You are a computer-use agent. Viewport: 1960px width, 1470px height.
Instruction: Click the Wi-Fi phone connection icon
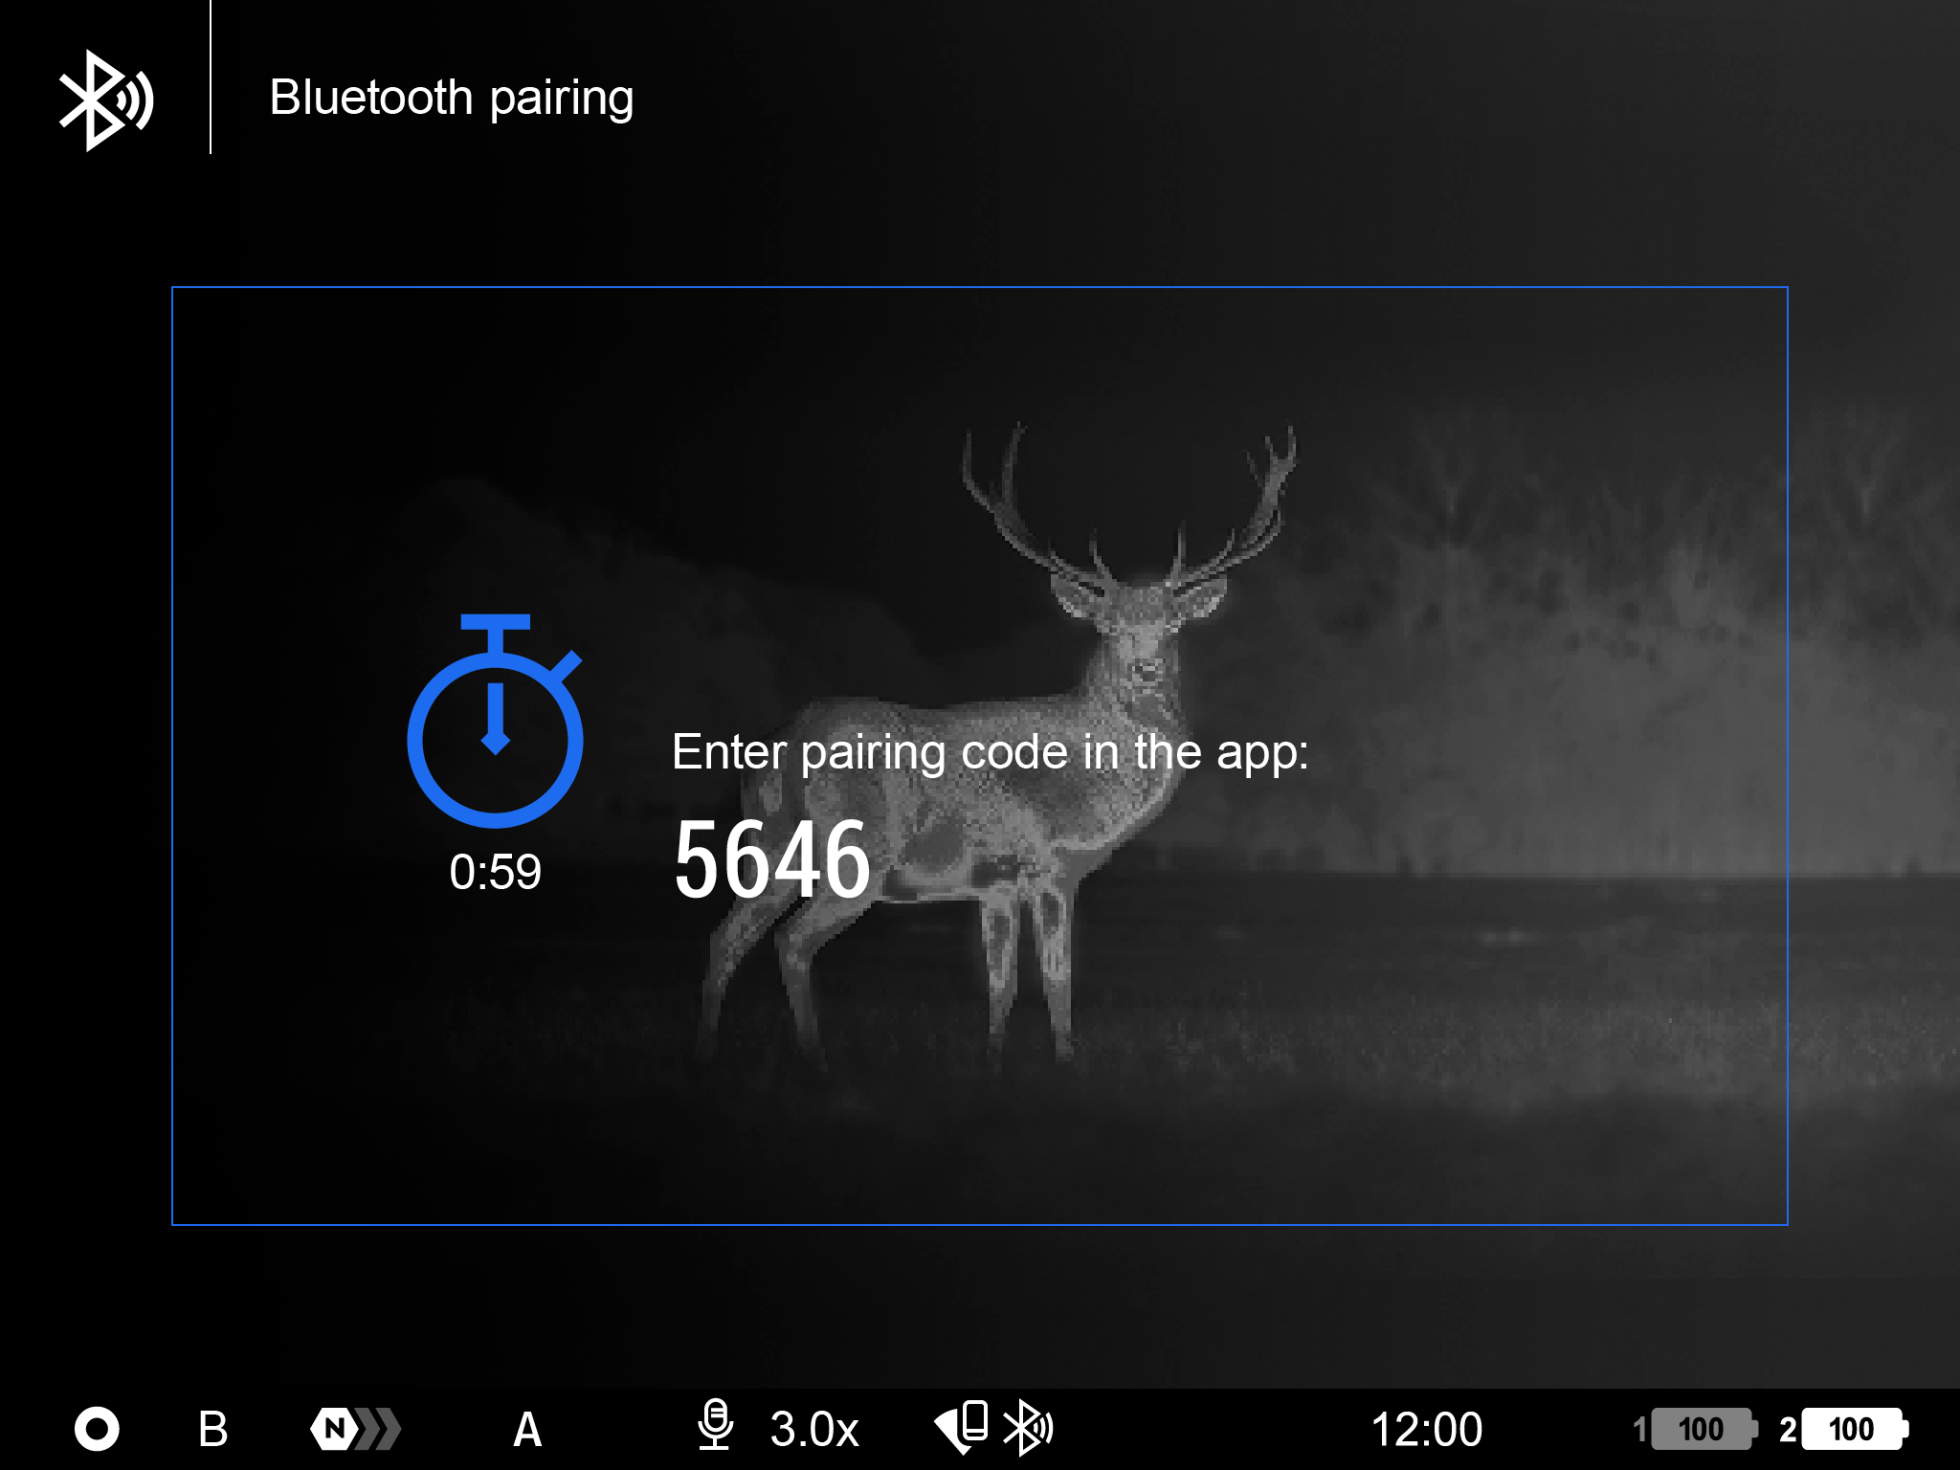[962, 1427]
